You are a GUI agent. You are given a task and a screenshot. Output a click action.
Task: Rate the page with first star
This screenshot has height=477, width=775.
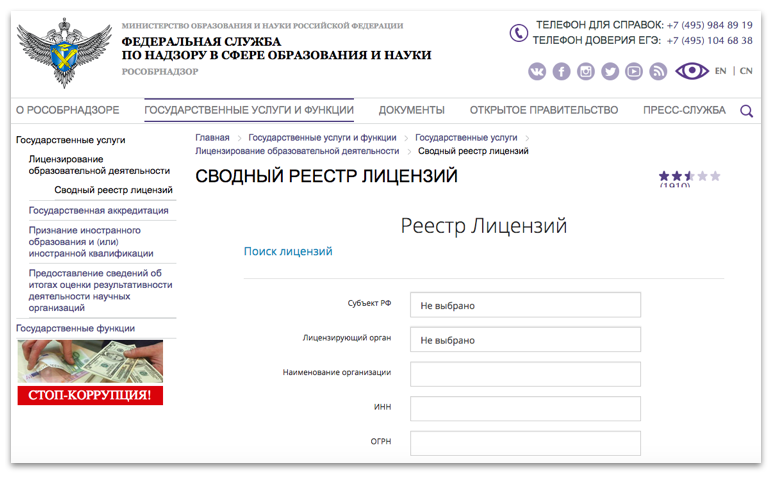click(664, 176)
